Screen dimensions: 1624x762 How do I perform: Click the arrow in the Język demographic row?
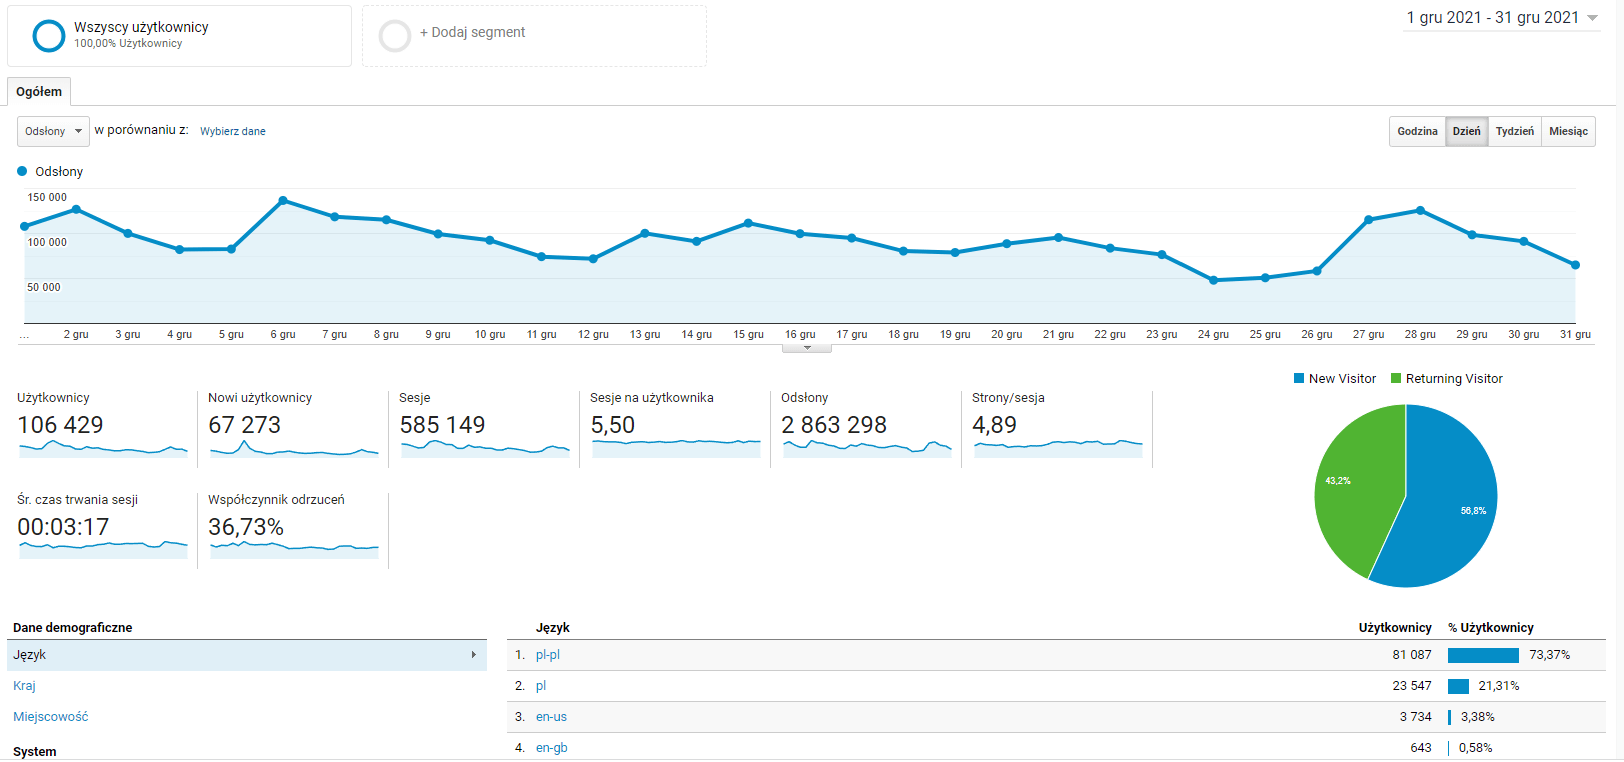[x=474, y=655]
